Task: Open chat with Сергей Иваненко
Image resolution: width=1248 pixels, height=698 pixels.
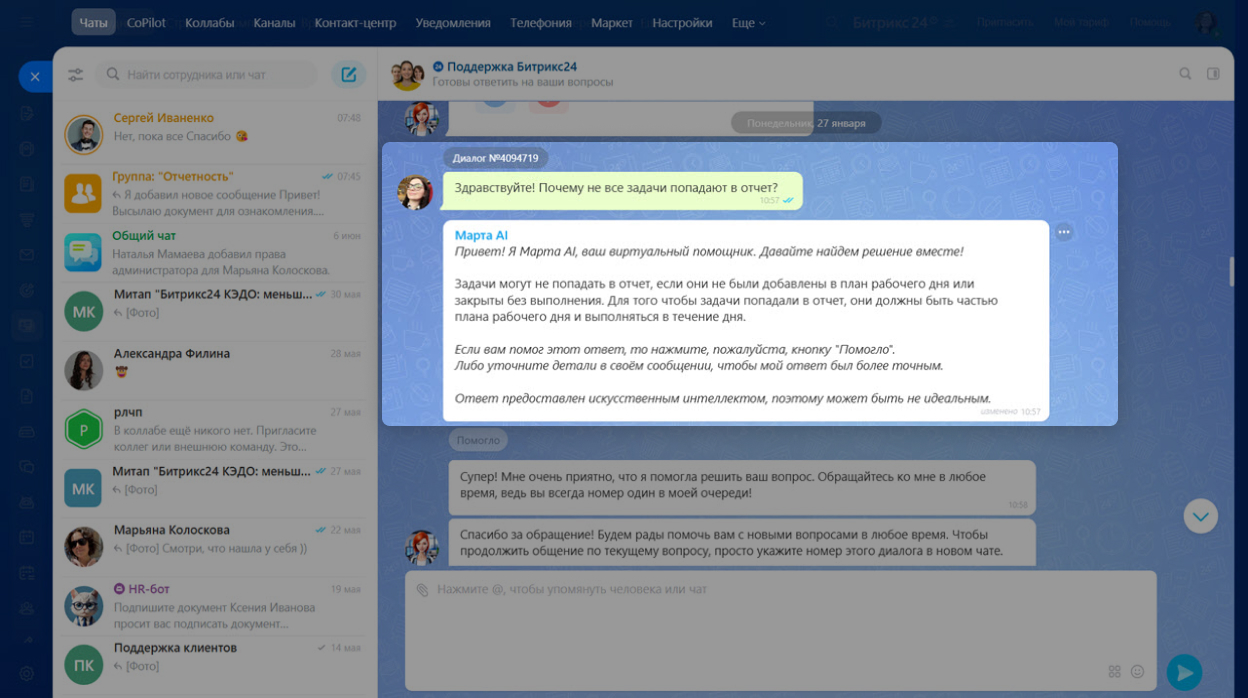Action: [215, 134]
